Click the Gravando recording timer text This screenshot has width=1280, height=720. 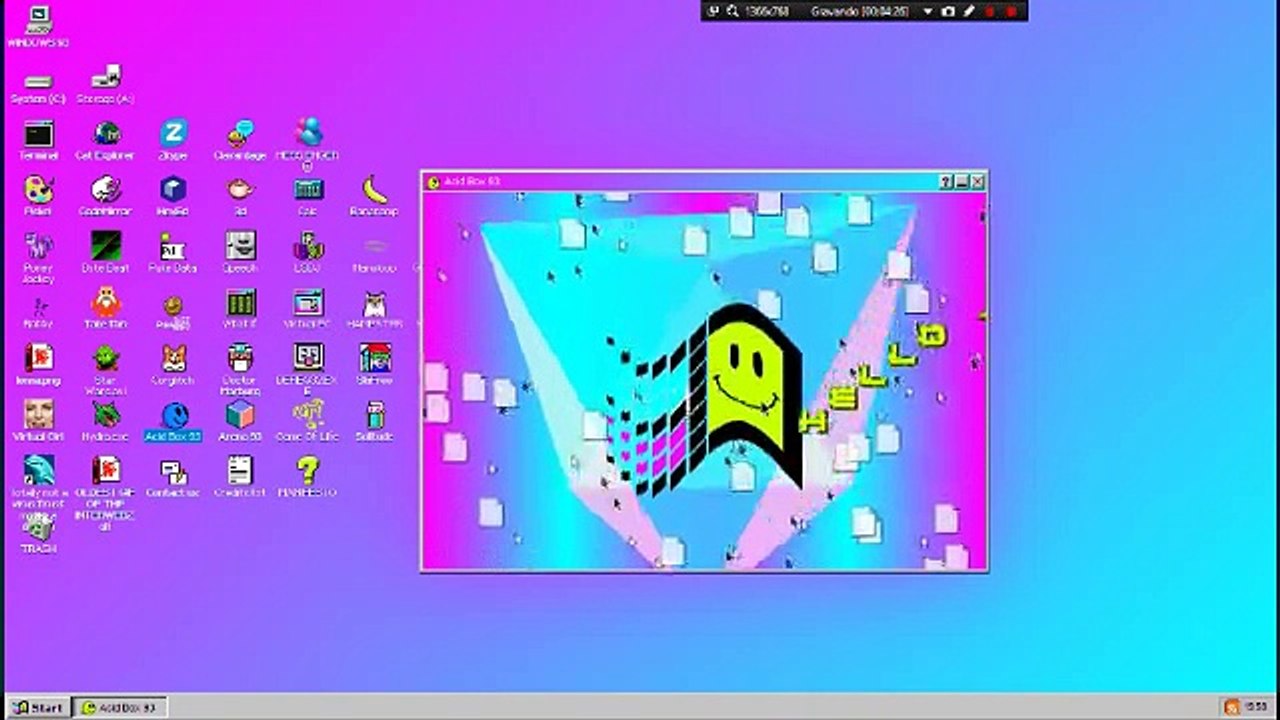click(x=859, y=11)
